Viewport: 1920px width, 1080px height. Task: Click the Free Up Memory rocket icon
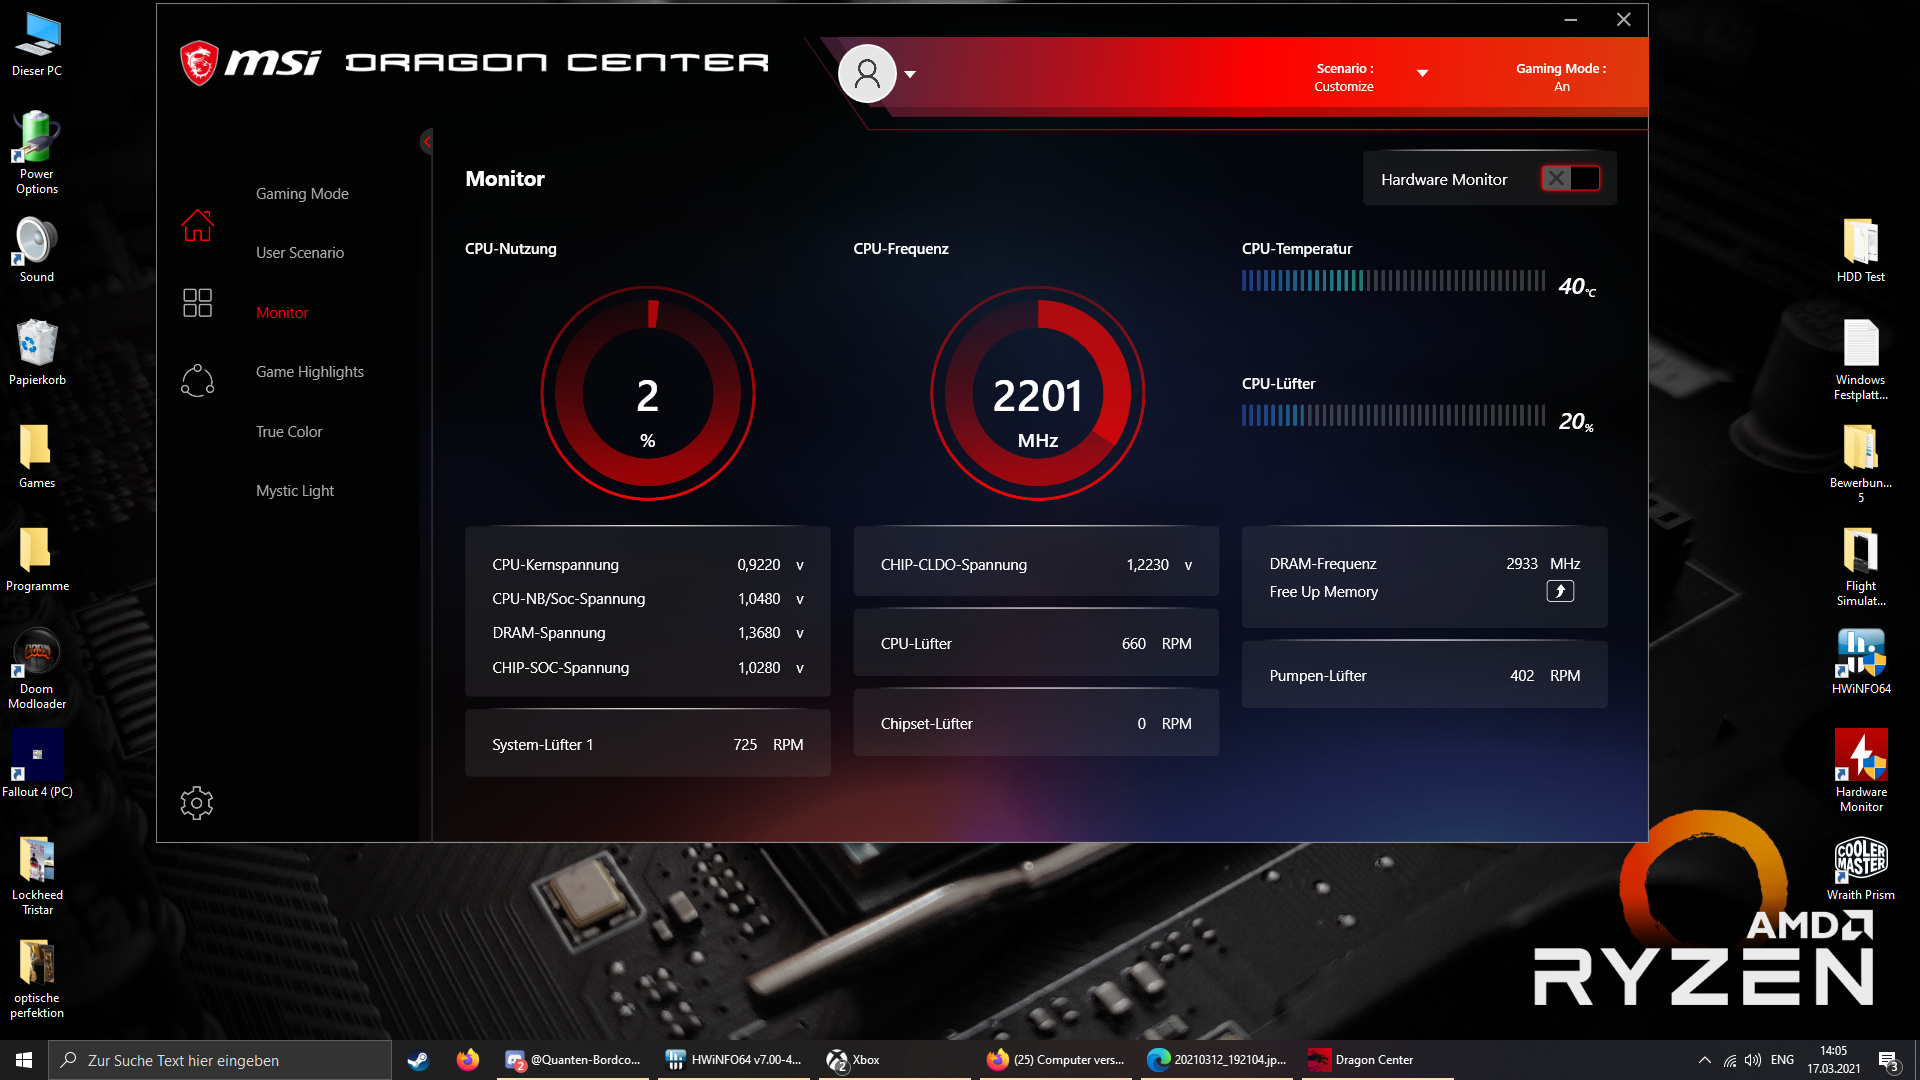1560,592
